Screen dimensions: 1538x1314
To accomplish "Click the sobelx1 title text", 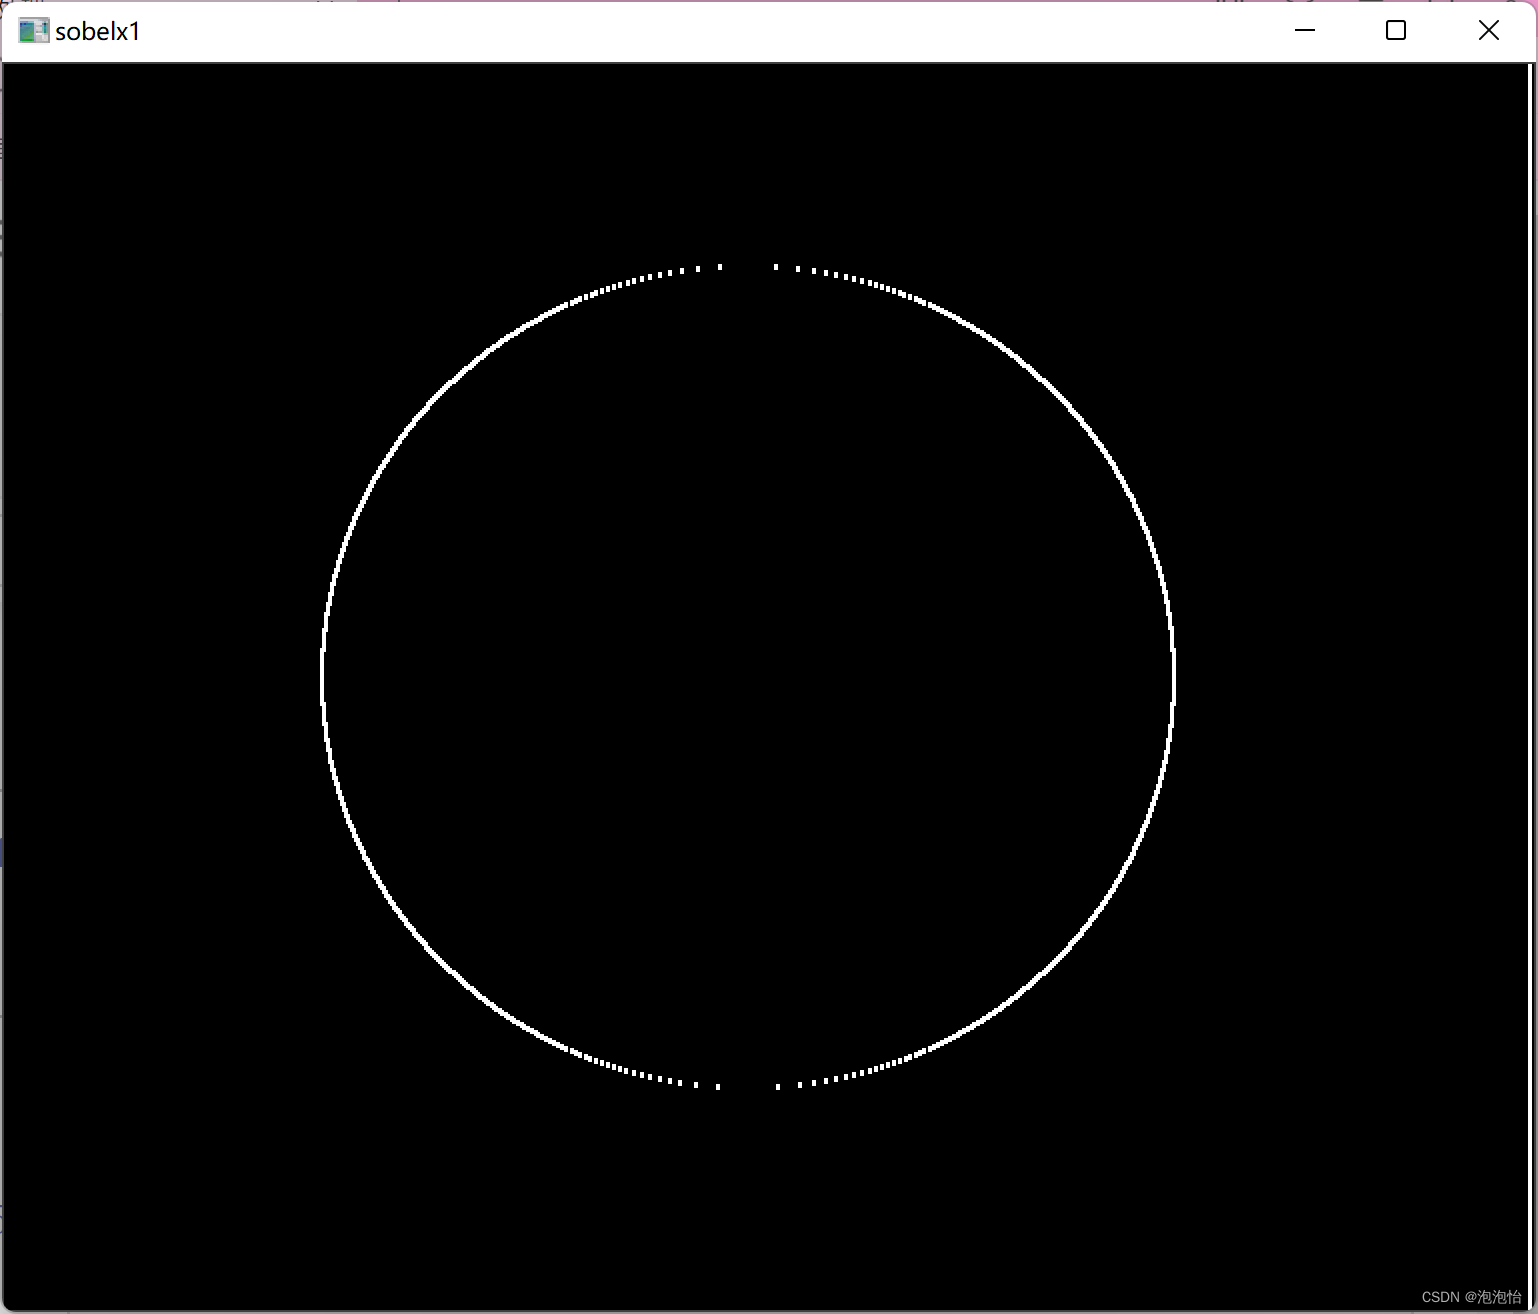I will point(97,31).
